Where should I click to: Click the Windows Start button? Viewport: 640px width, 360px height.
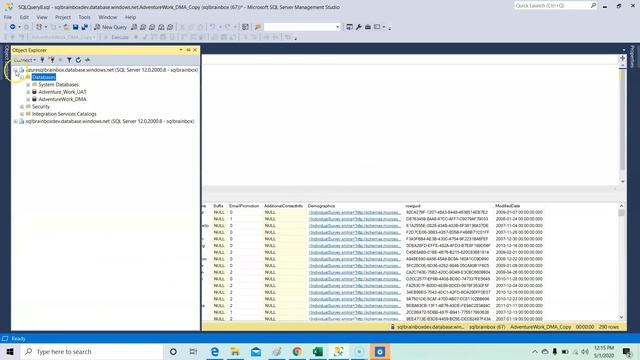(x=10, y=351)
